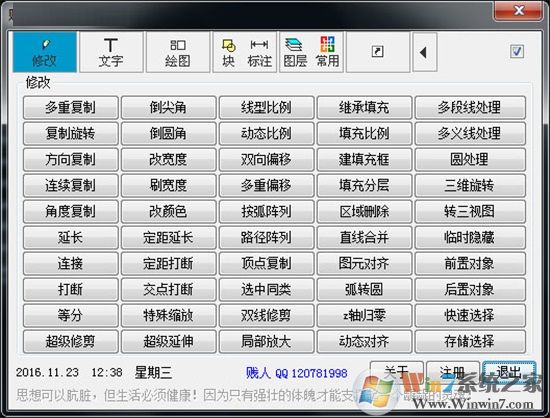The width and height of the screenshot is (550, 418).
Task: Click 顶点复制 button
Action: [x=266, y=263]
